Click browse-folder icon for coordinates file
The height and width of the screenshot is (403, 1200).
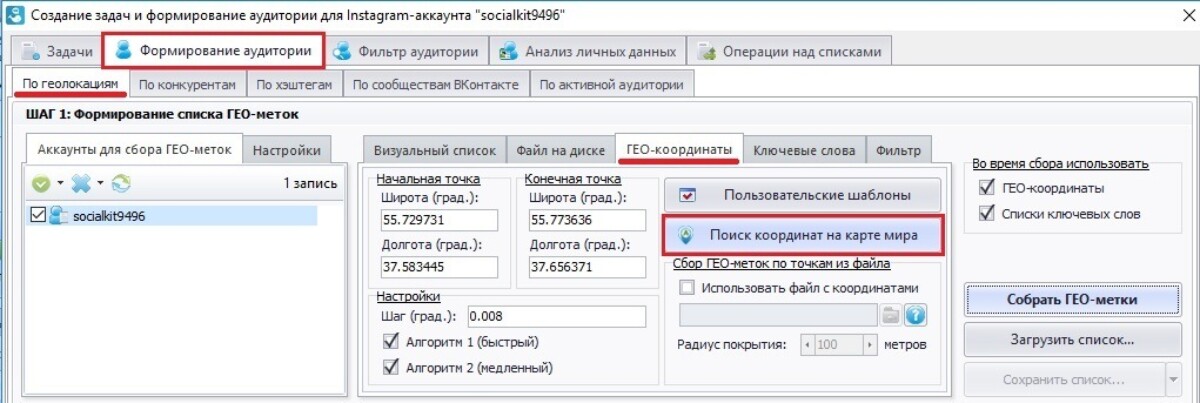(x=890, y=317)
